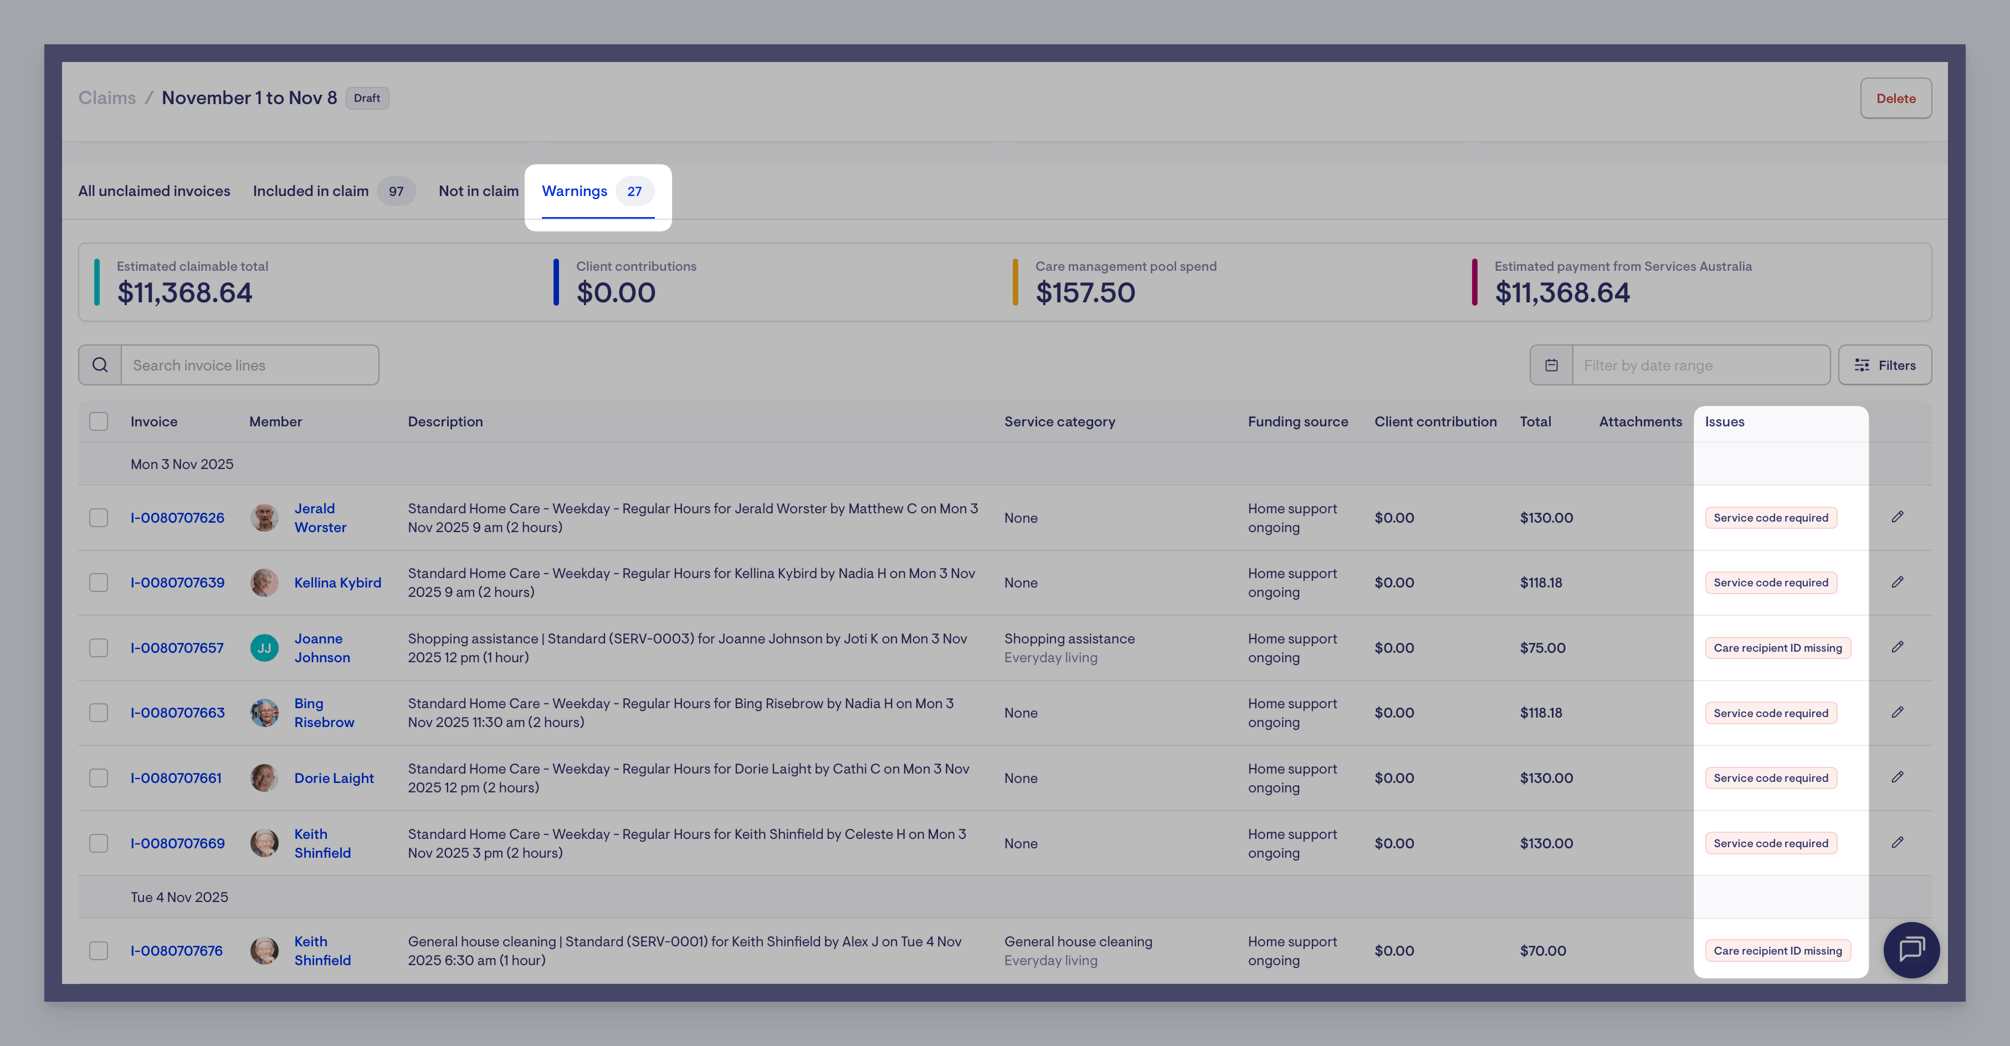Tick the select-all checkbox in table header
Screen dimensions: 2010x1046
pos(98,421)
